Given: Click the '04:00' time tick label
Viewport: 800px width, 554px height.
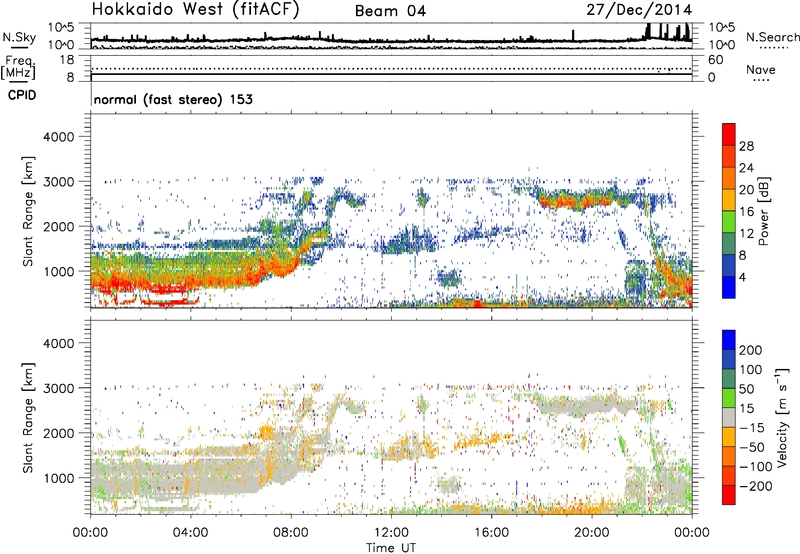Looking at the screenshot, I should (x=190, y=533).
